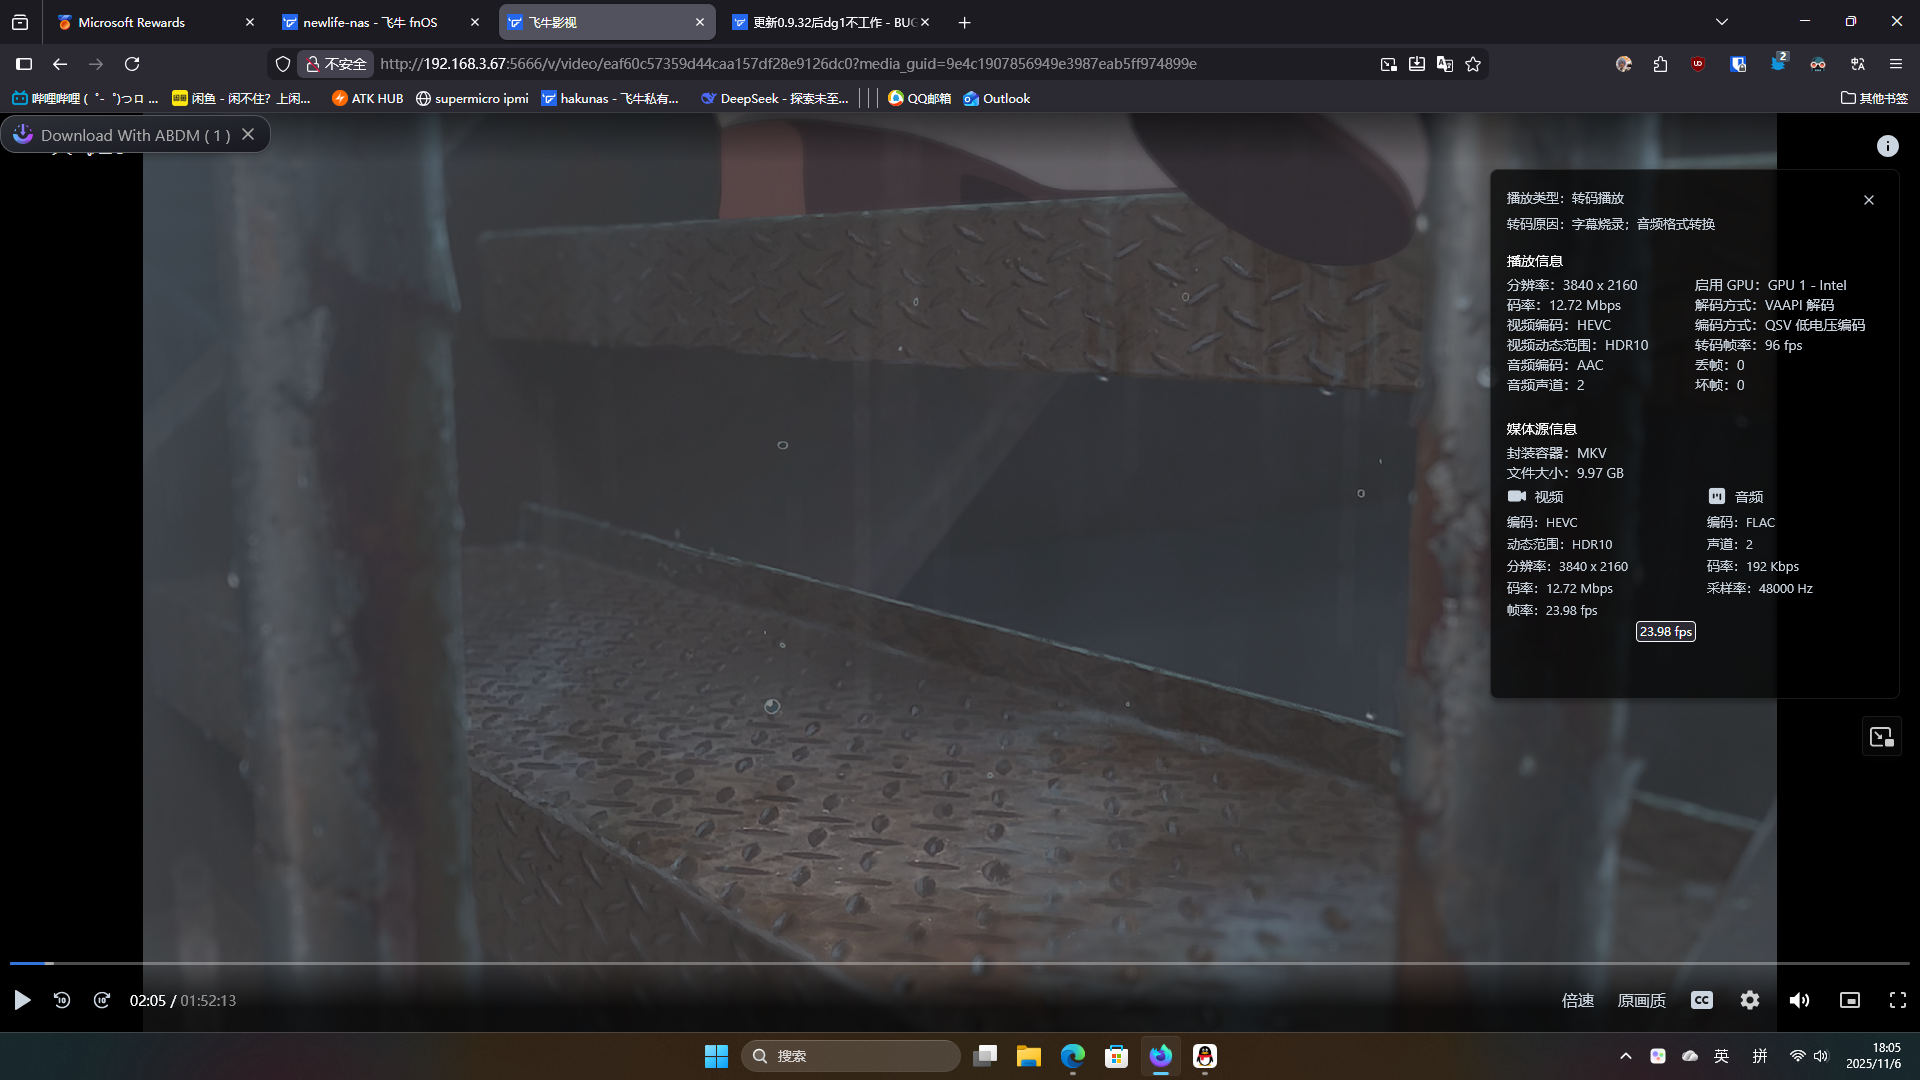This screenshot has height=1080, width=1920.
Task: Click the video progress bar
Action: point(960,963)
